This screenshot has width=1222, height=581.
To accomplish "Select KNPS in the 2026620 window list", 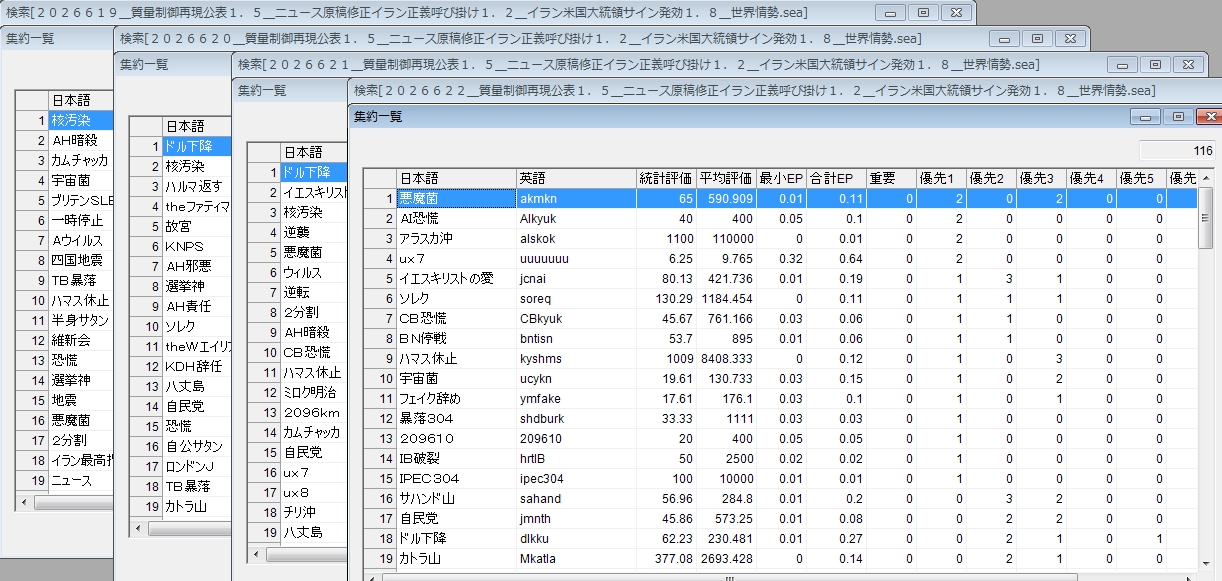I will pyautogui.click(x=197, y=246).
